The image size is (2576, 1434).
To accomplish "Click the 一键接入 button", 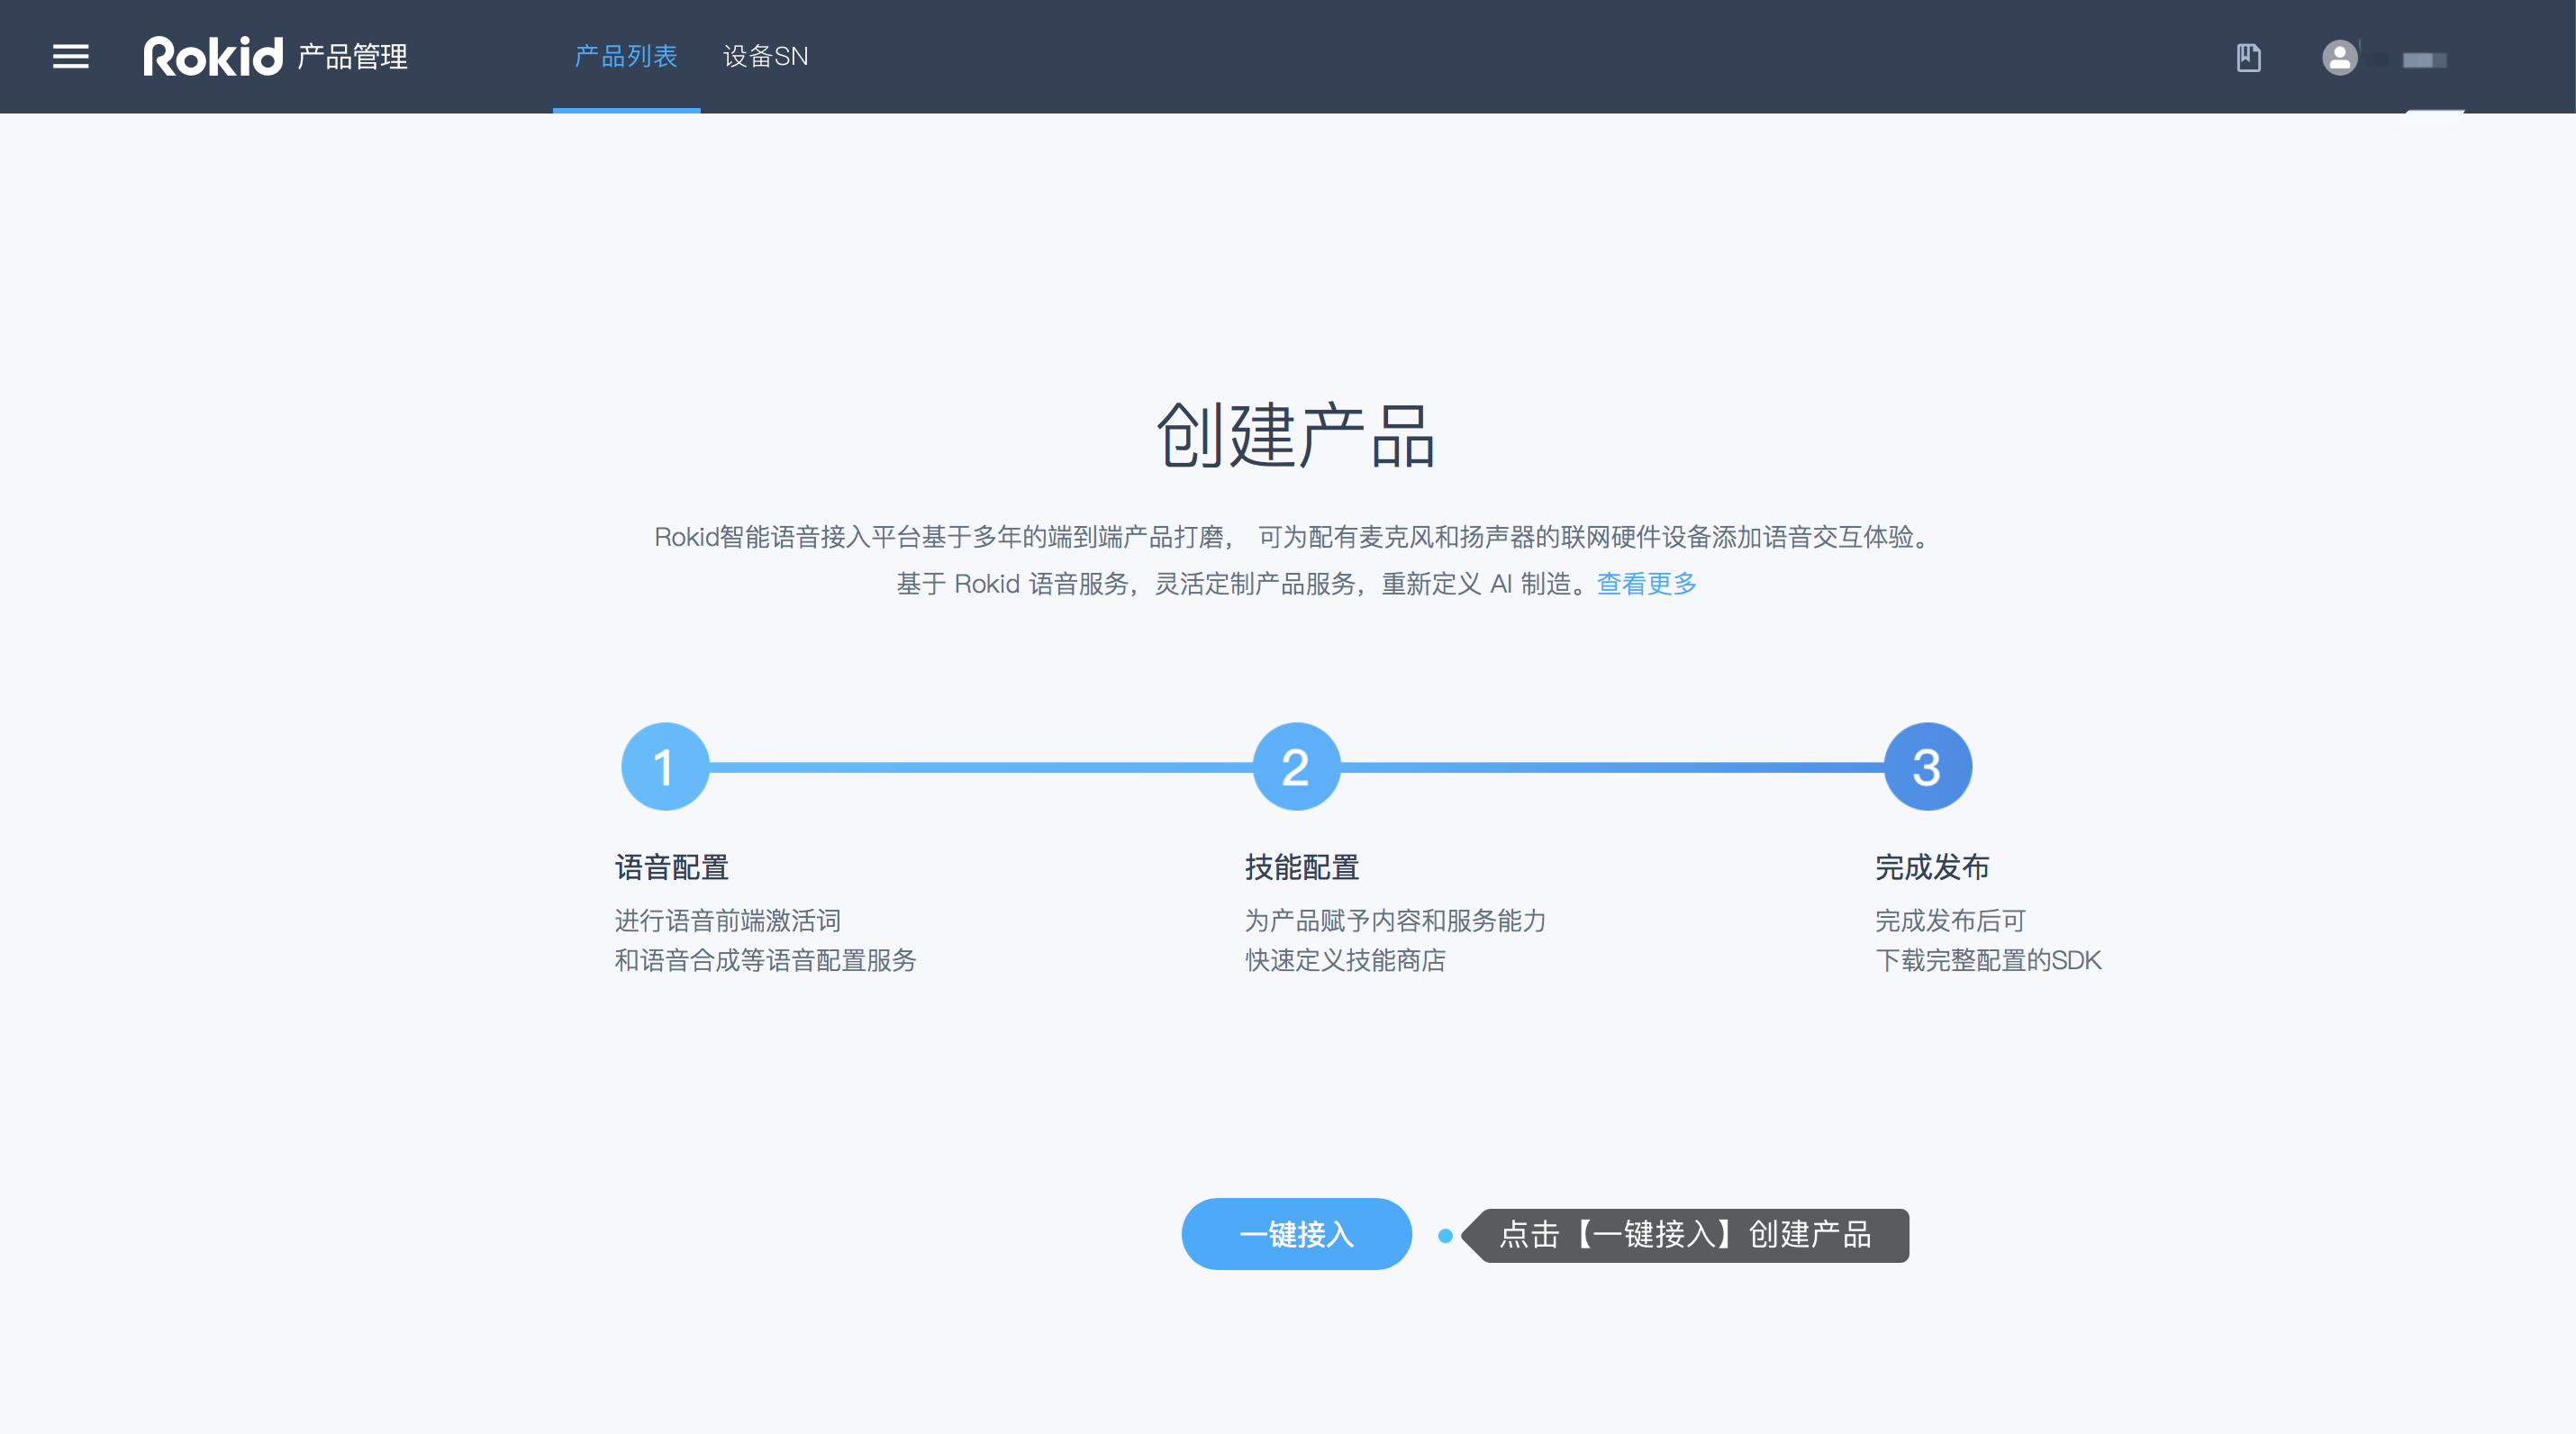I will (x=1296, y=1233).
